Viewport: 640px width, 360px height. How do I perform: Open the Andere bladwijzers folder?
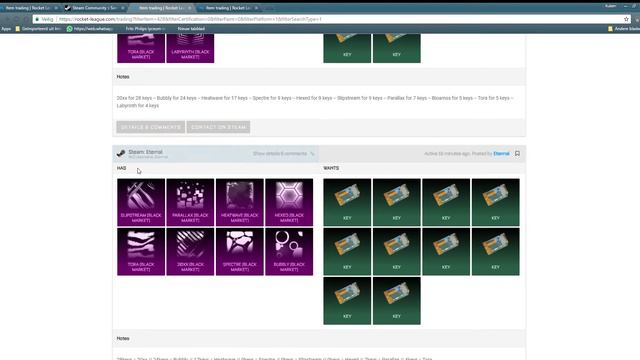coord(624,29)
